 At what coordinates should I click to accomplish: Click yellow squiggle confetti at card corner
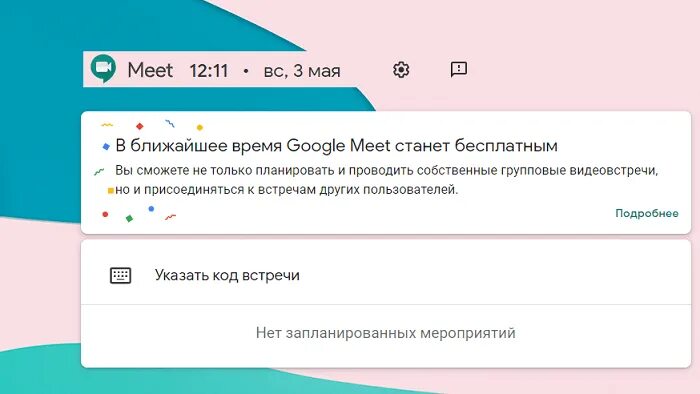[107, 125]
